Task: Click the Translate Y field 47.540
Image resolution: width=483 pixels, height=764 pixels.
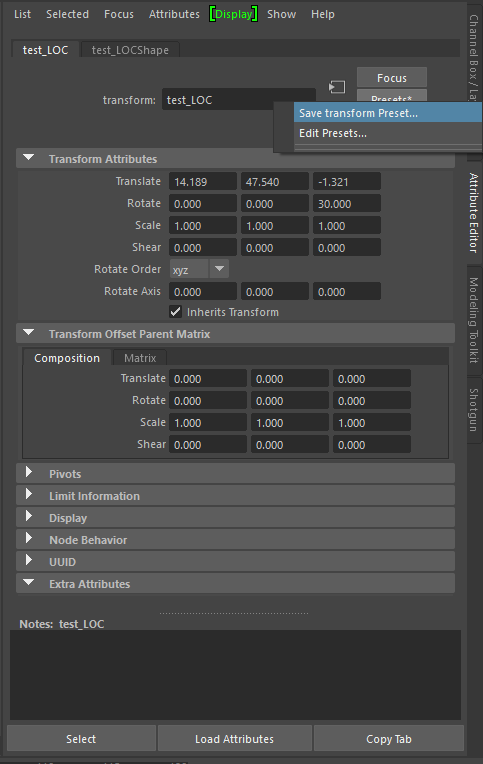Action: point(275,181)
